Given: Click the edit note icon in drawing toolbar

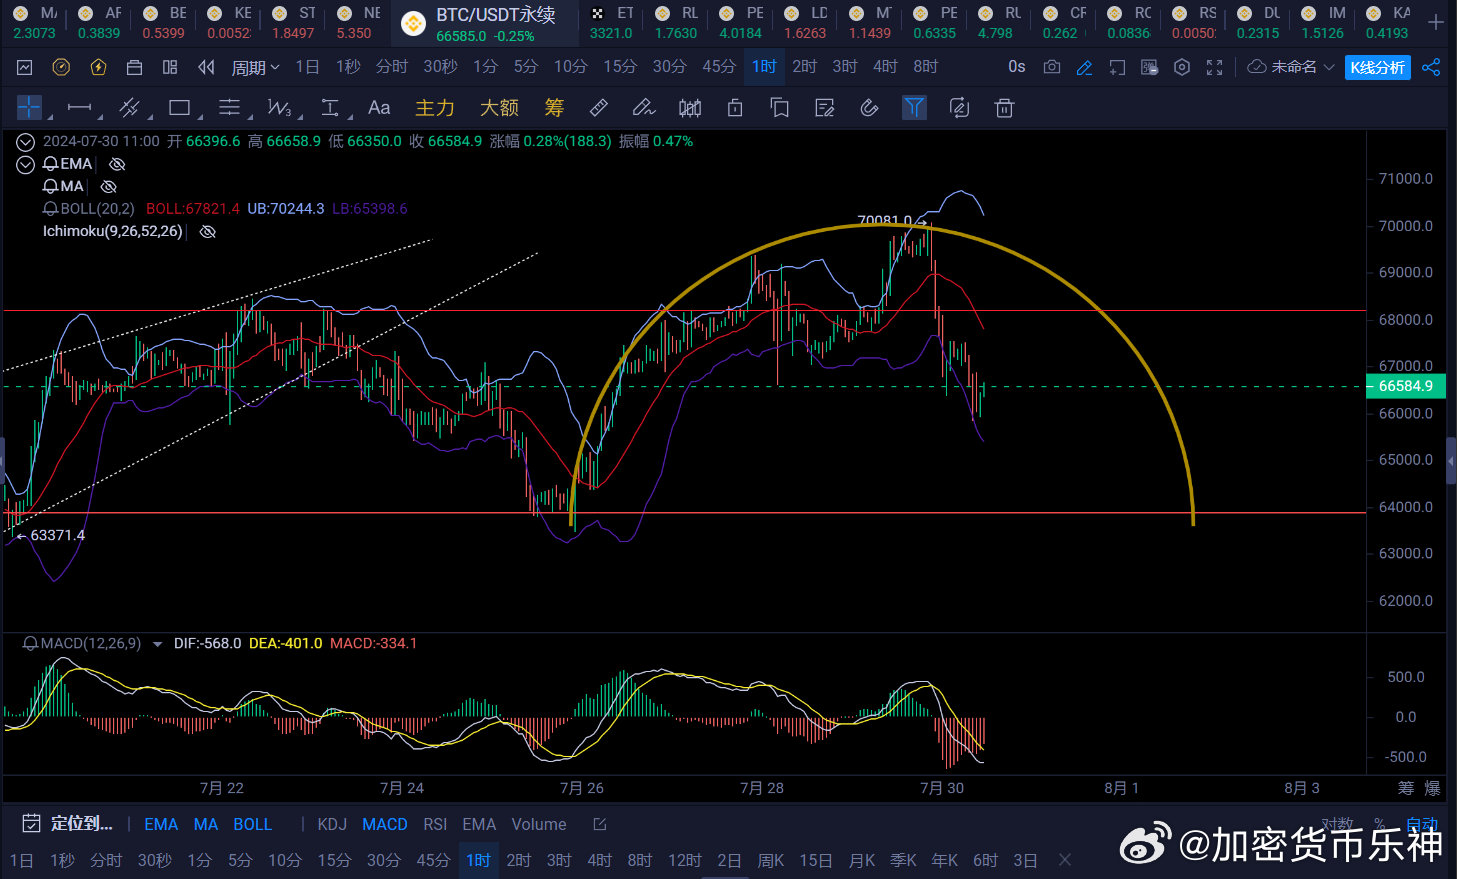Looking at the screenshot, I should pos(825,108).
